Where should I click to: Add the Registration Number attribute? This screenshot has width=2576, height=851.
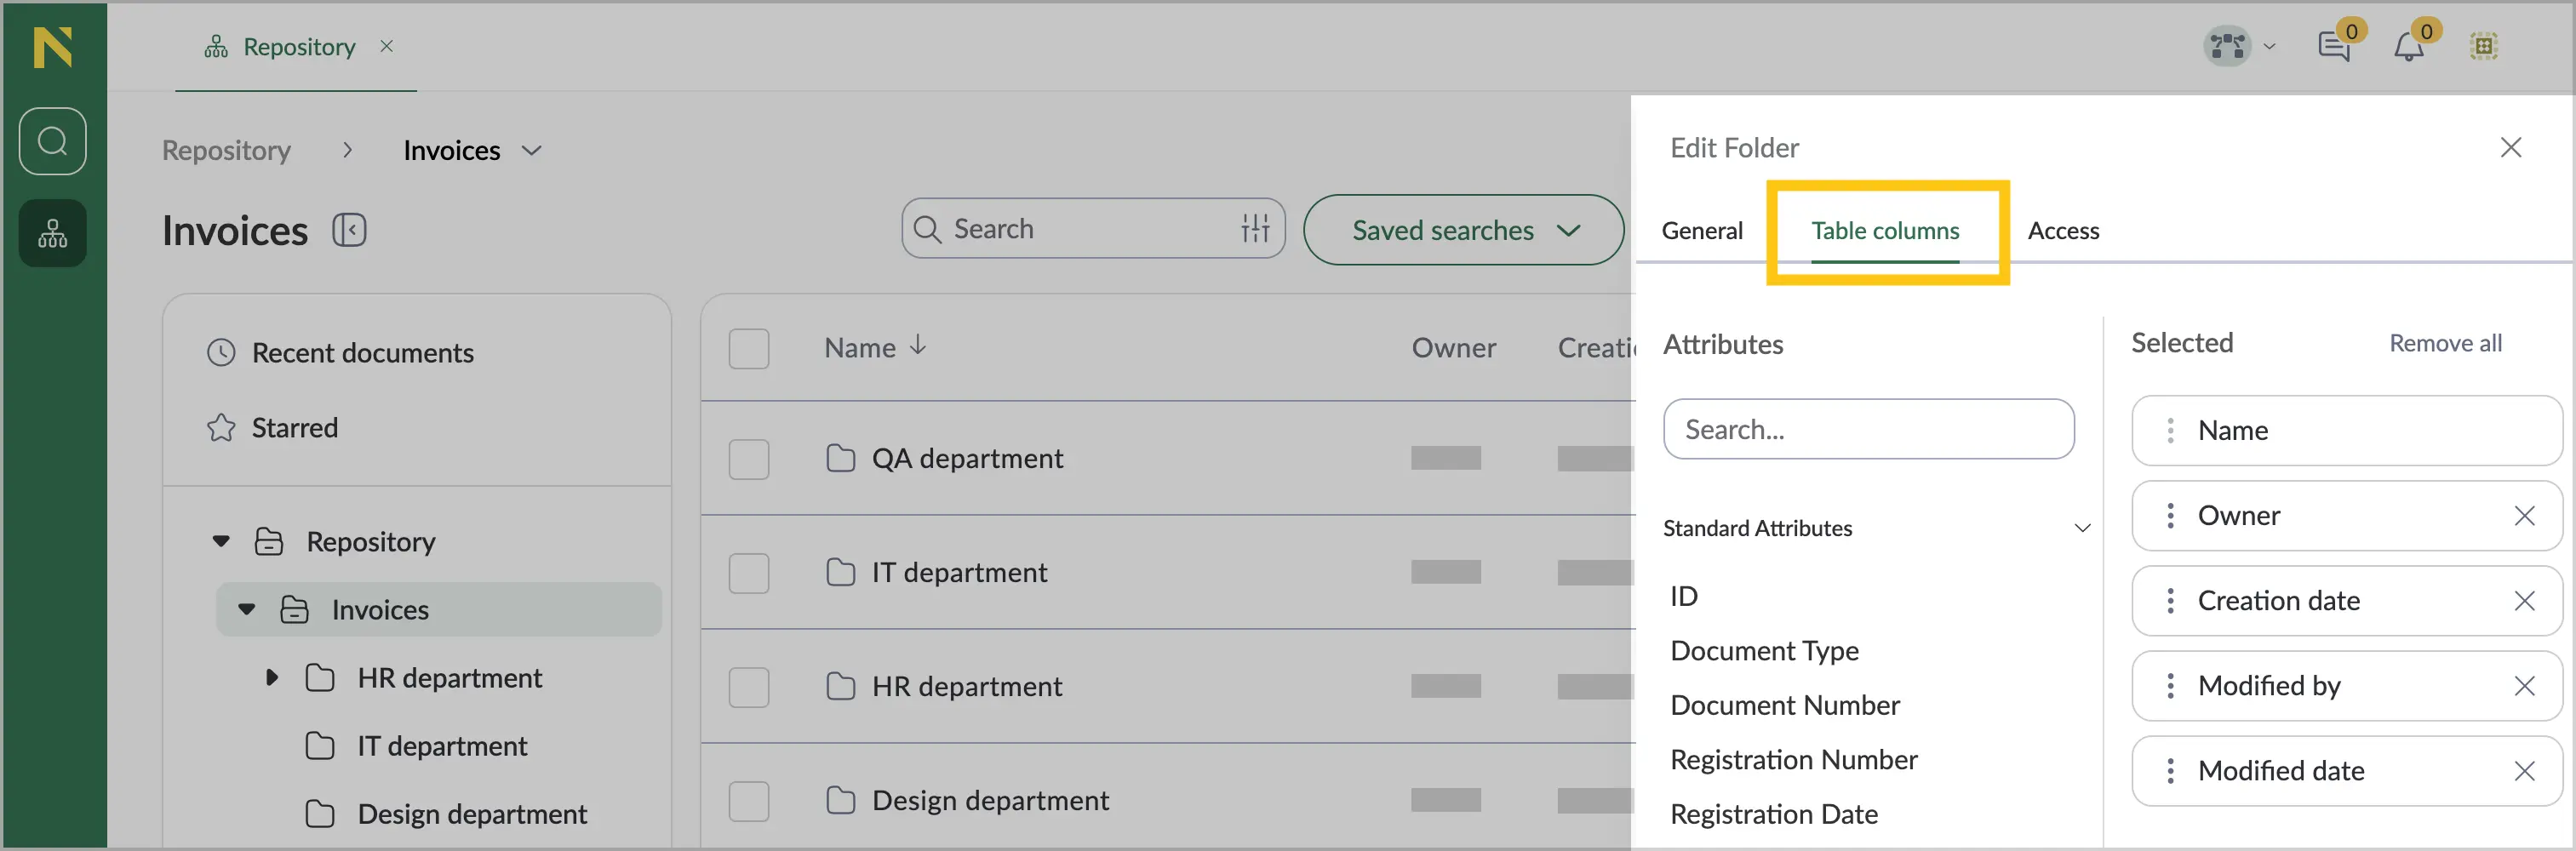[1793, 760]
